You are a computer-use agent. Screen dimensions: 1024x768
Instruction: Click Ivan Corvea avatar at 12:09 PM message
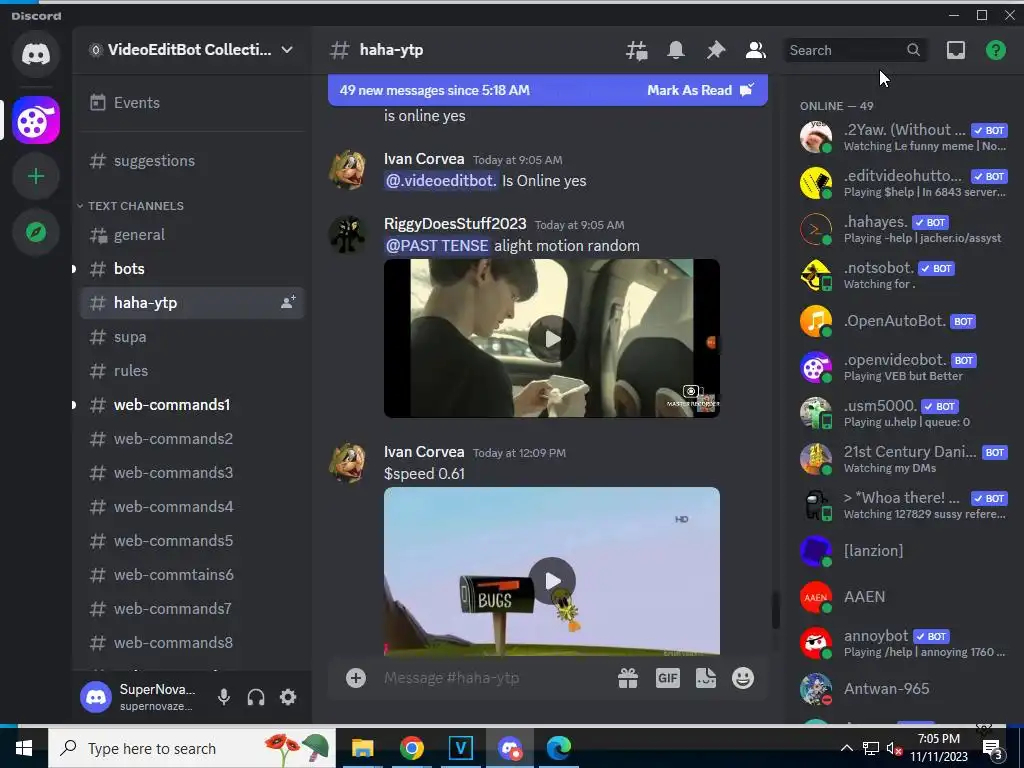click(347, 462)
